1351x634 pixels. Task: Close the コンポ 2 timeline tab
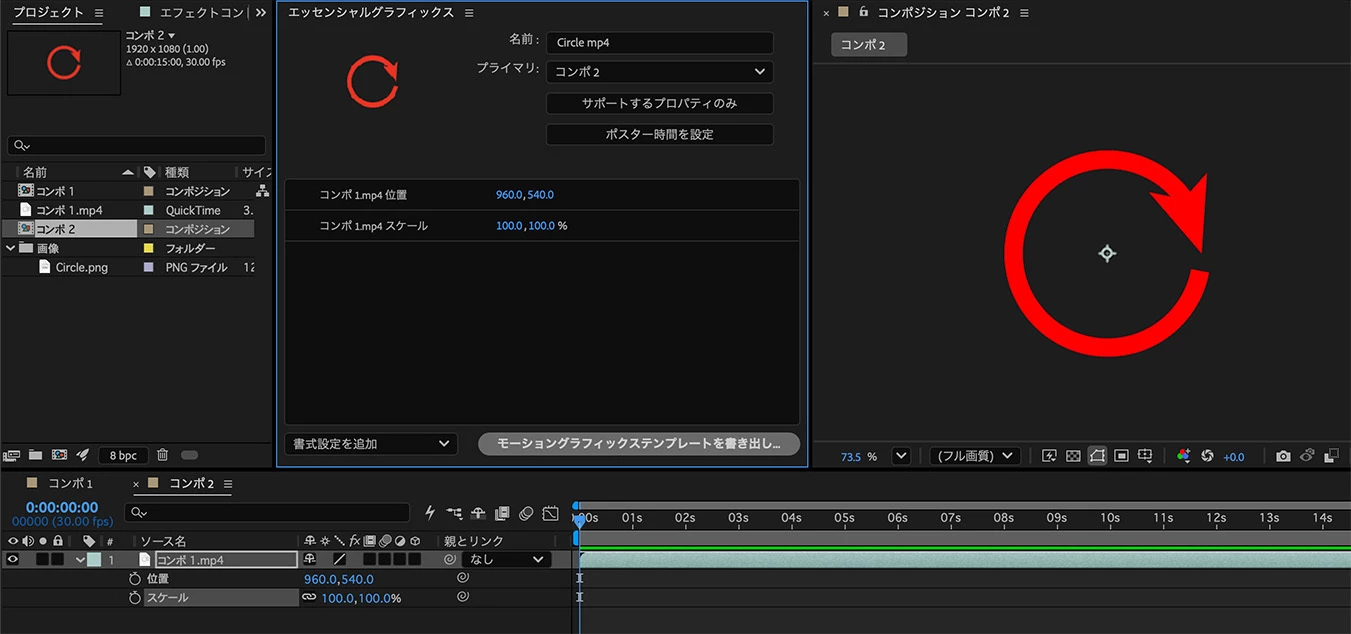[137, 484]
